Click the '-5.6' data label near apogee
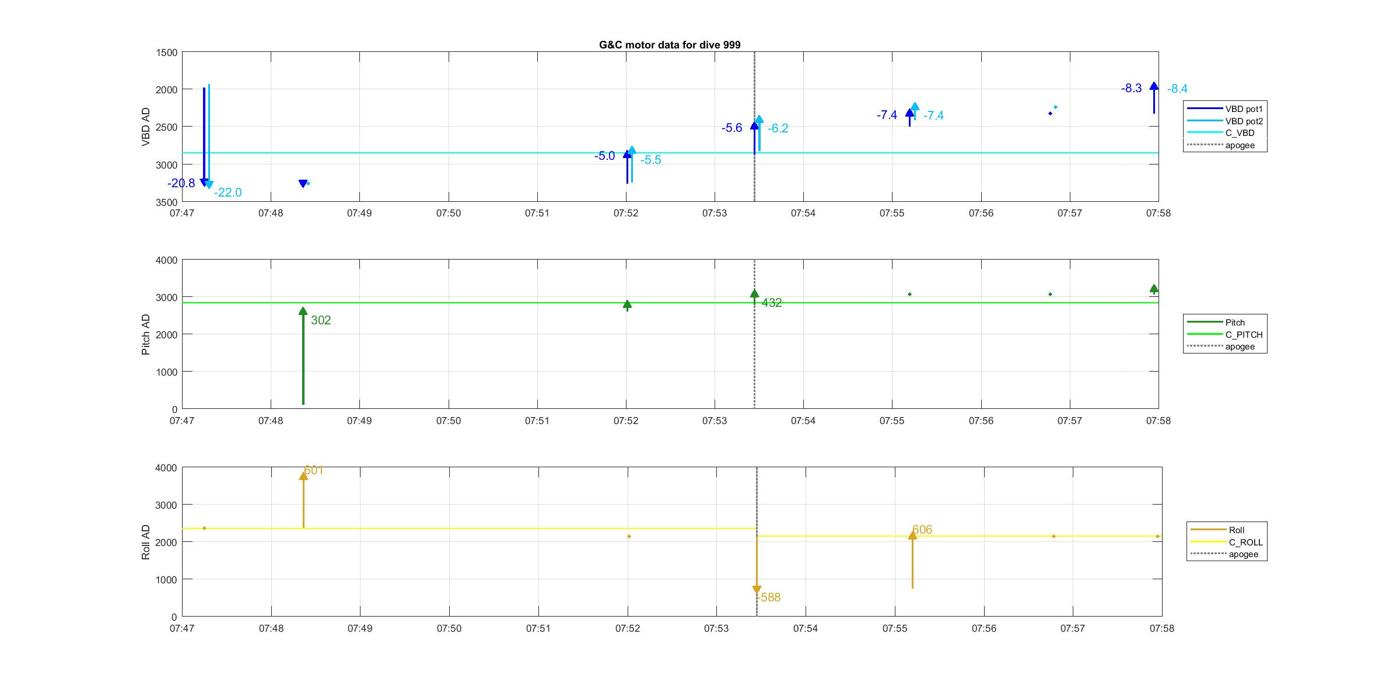 click(732, 128)
